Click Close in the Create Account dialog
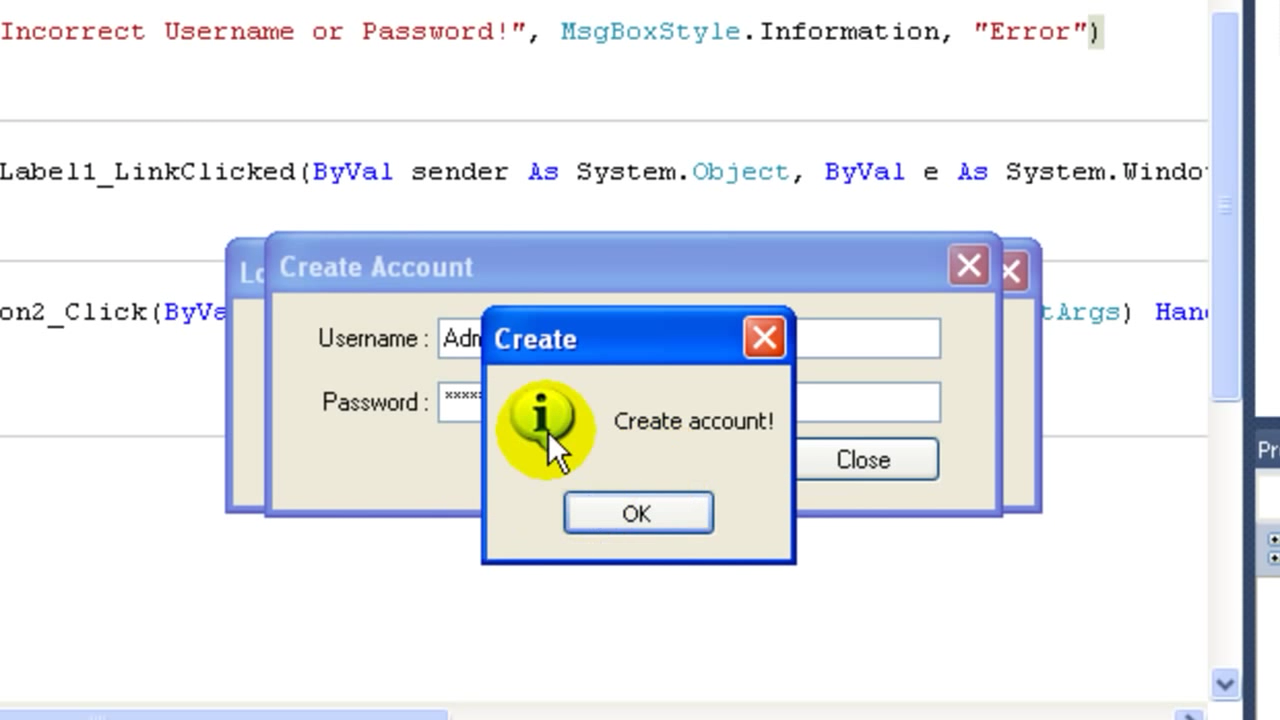The image size is (1280, 720). coord(862,459)
